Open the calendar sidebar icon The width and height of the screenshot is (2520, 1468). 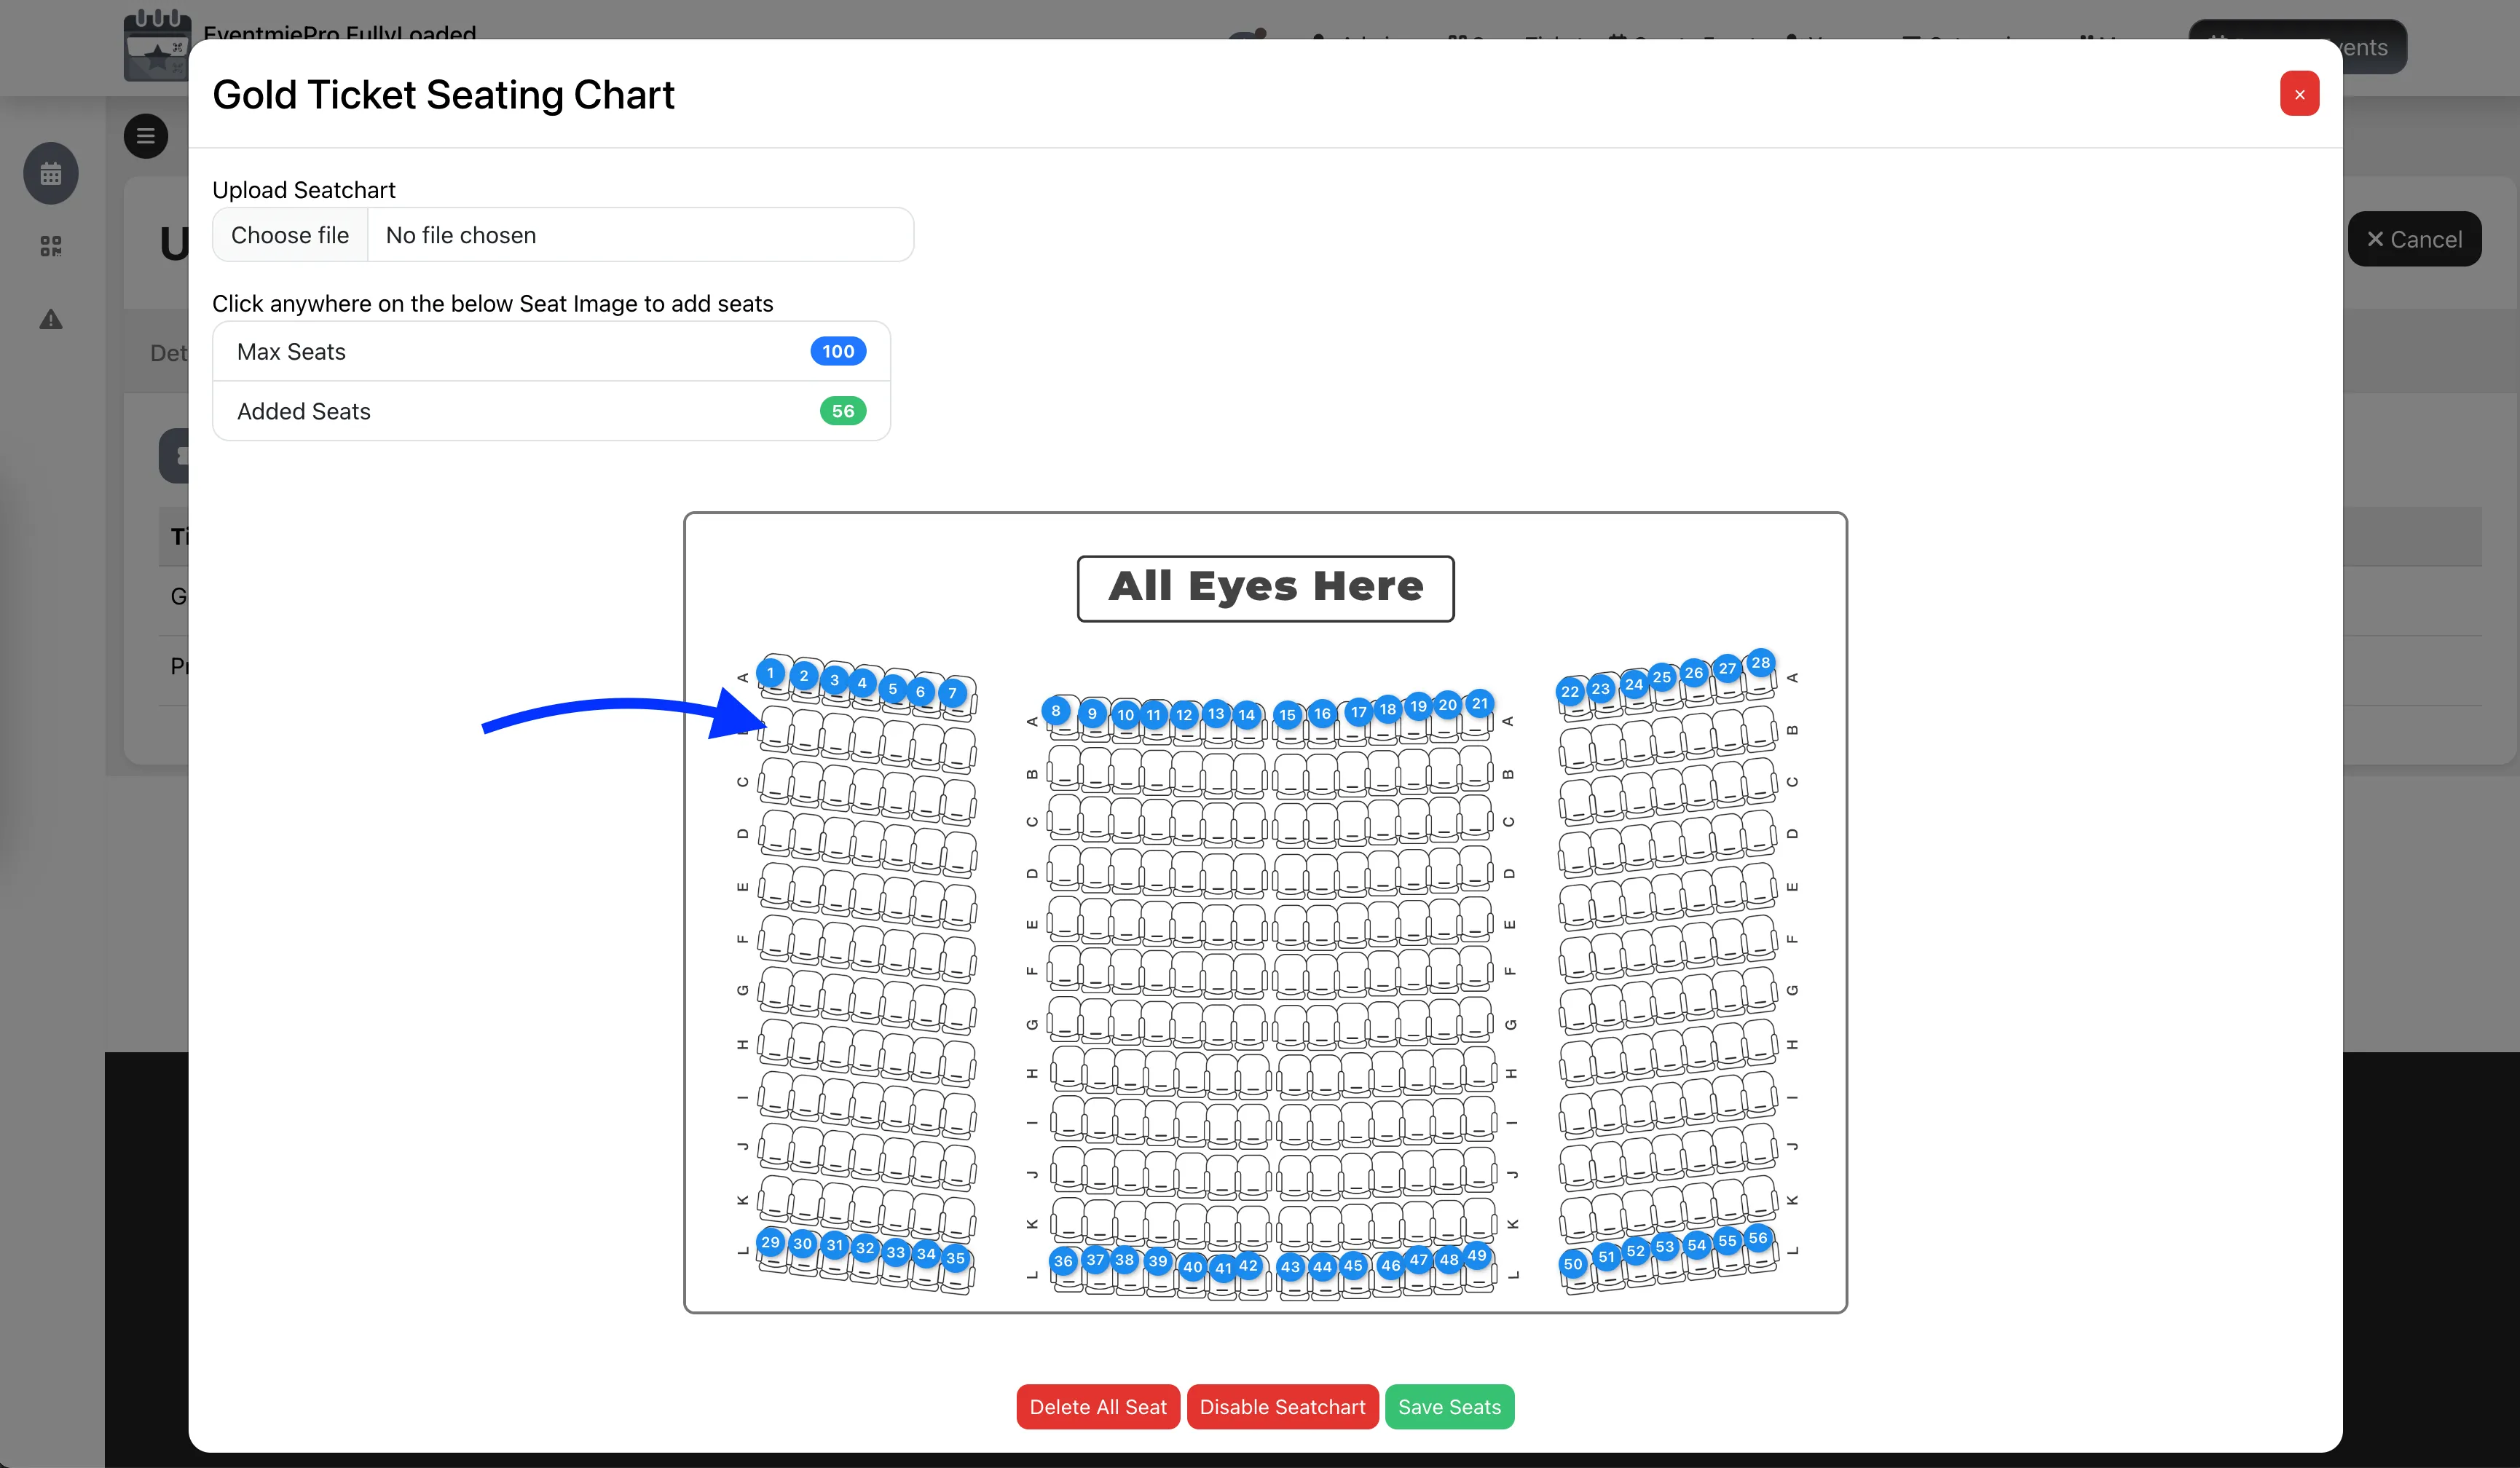point(50,173)
